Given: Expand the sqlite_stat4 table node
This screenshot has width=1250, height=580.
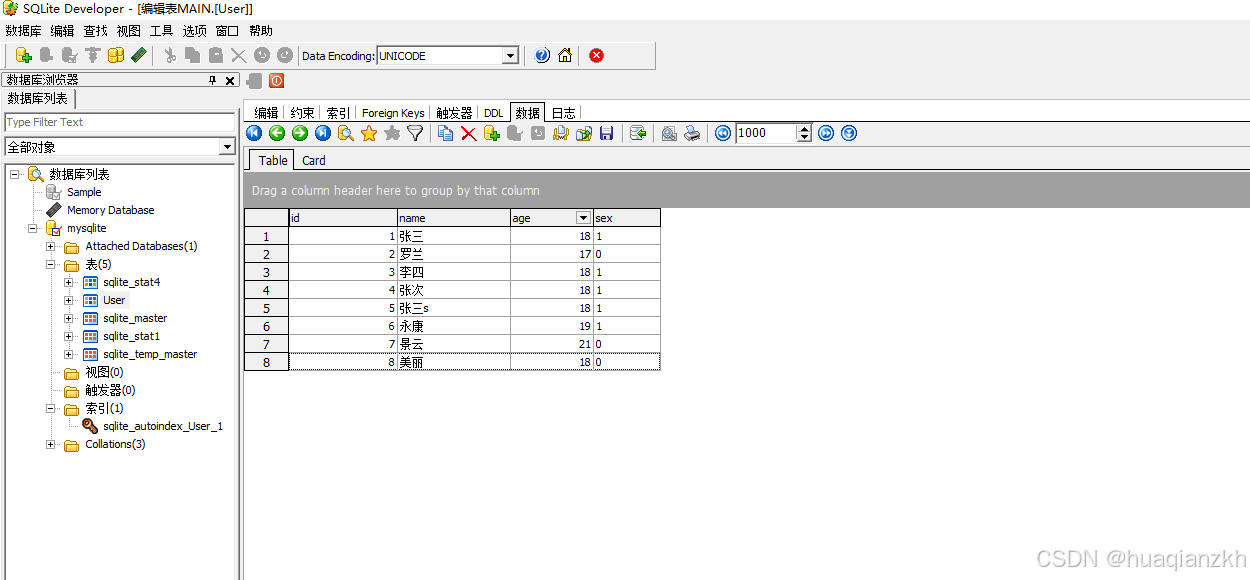Looking at the screenshot, I should pyautogui.click(x=69, y=282).
